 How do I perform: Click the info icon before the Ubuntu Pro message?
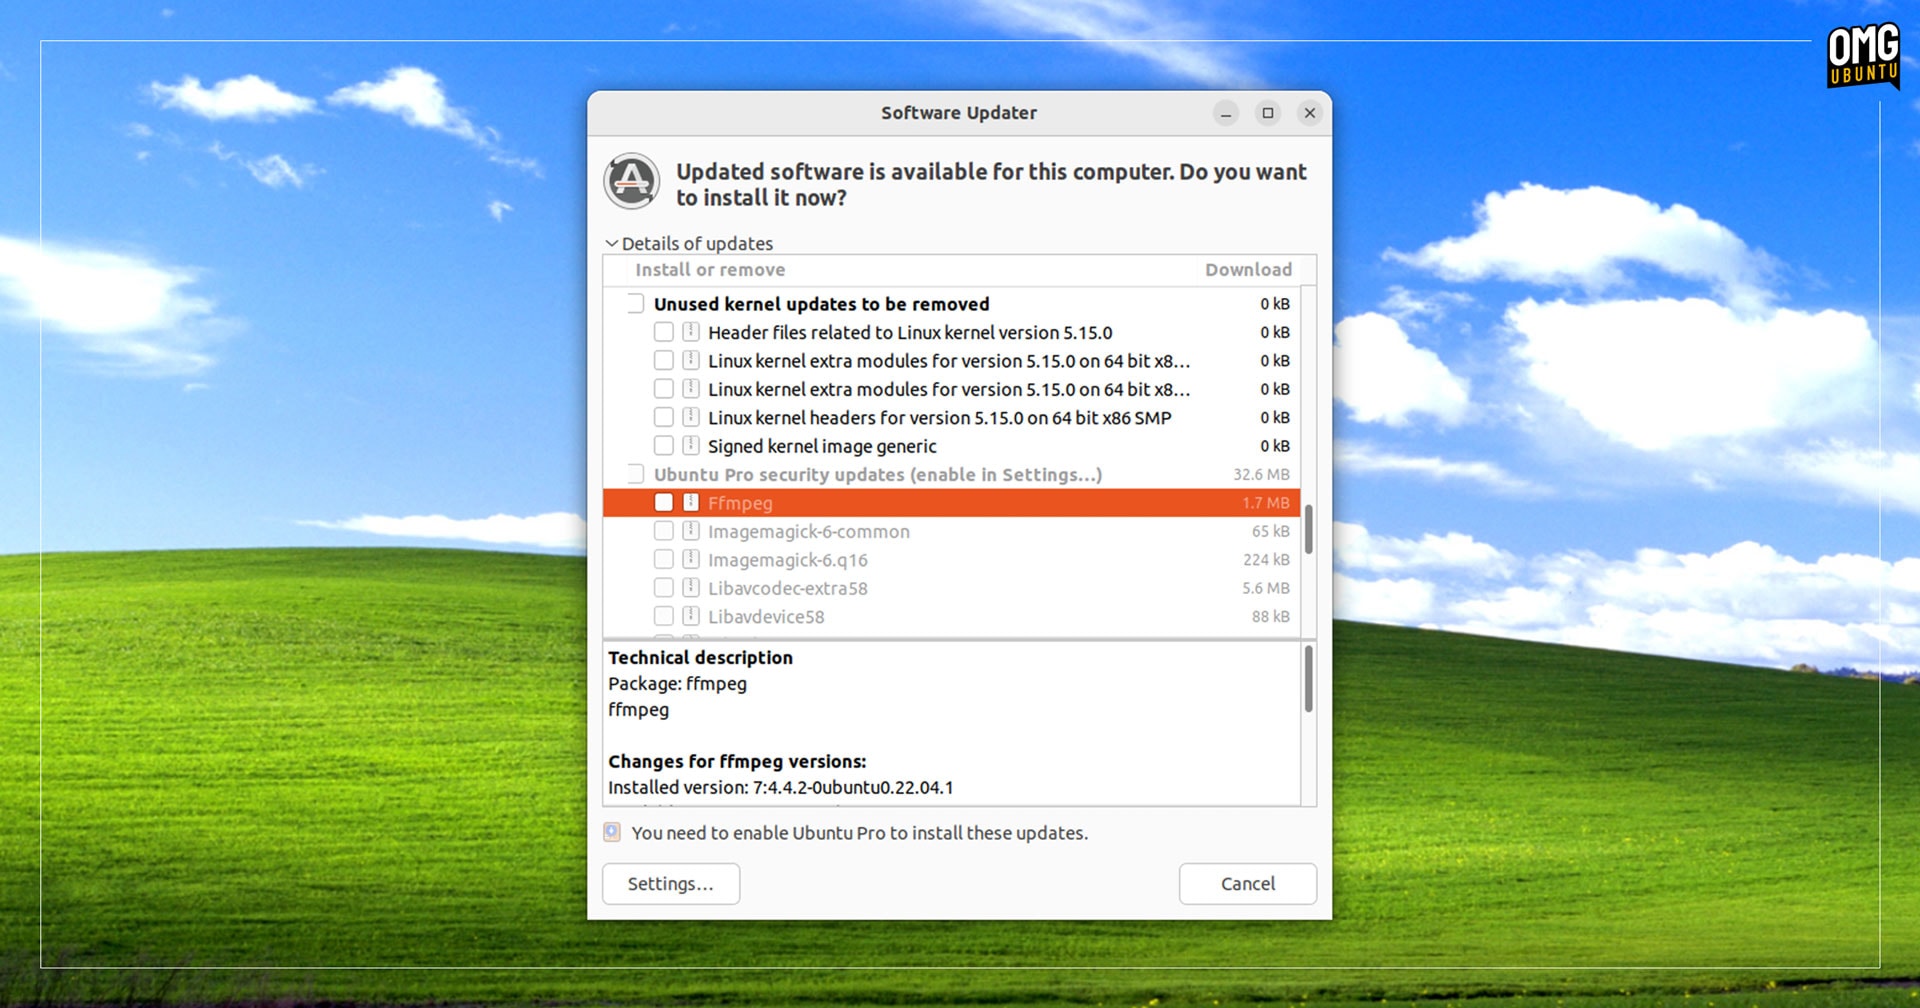(613, 831)
